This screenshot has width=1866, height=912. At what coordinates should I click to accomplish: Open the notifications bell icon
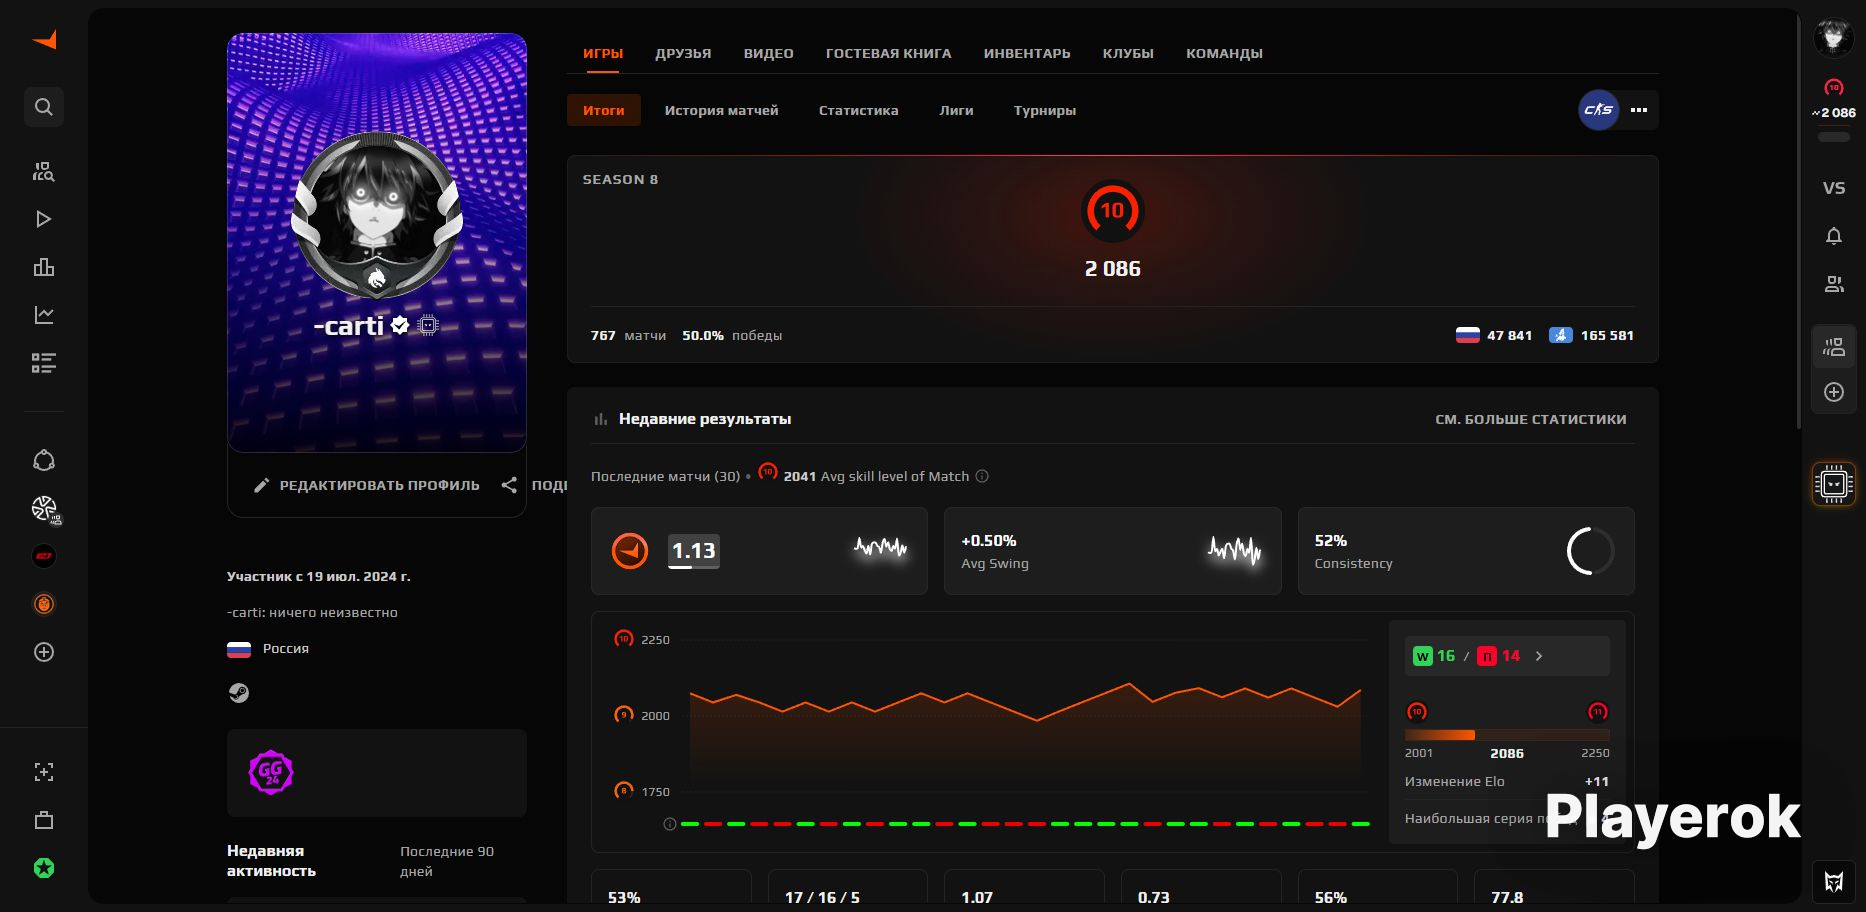pos(1834,236)
